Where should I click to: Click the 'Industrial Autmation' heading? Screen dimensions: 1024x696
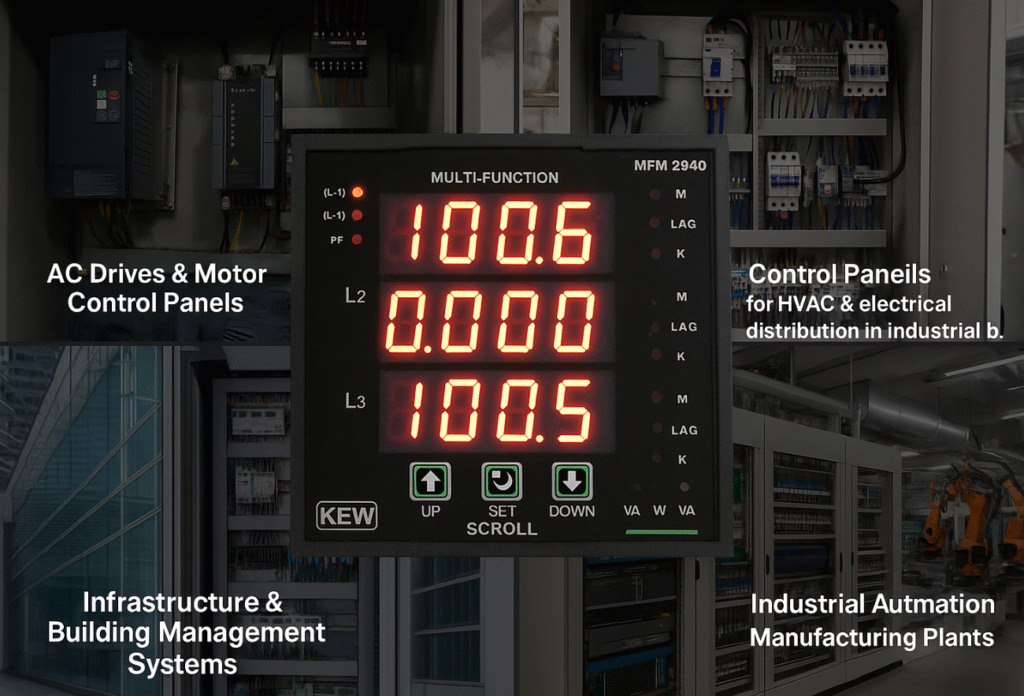872,604
